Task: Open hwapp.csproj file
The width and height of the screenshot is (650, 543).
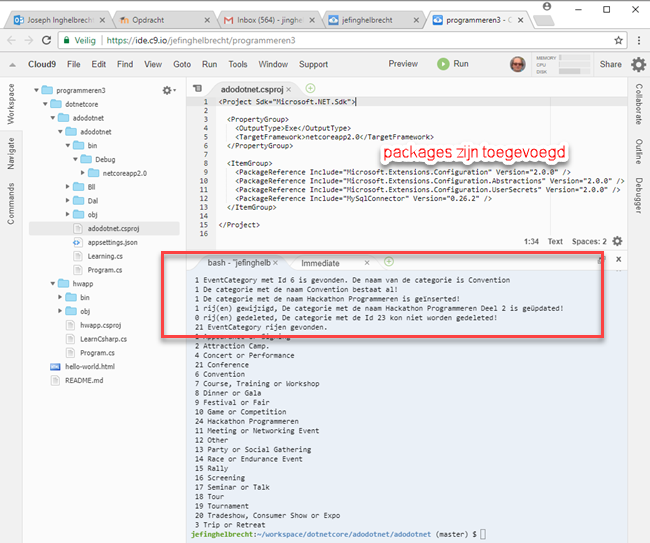Action: (100, 325)
